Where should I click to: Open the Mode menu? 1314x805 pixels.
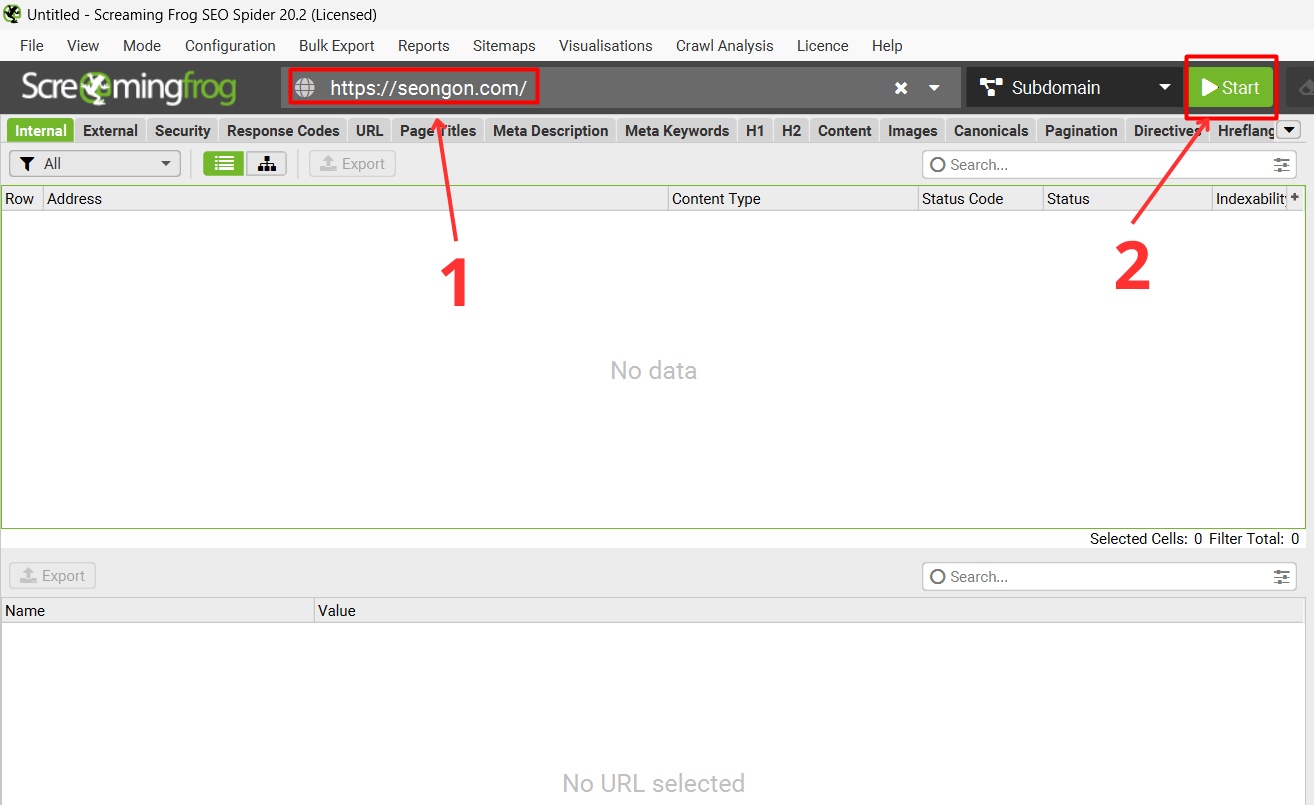click(x=142, y=46)
